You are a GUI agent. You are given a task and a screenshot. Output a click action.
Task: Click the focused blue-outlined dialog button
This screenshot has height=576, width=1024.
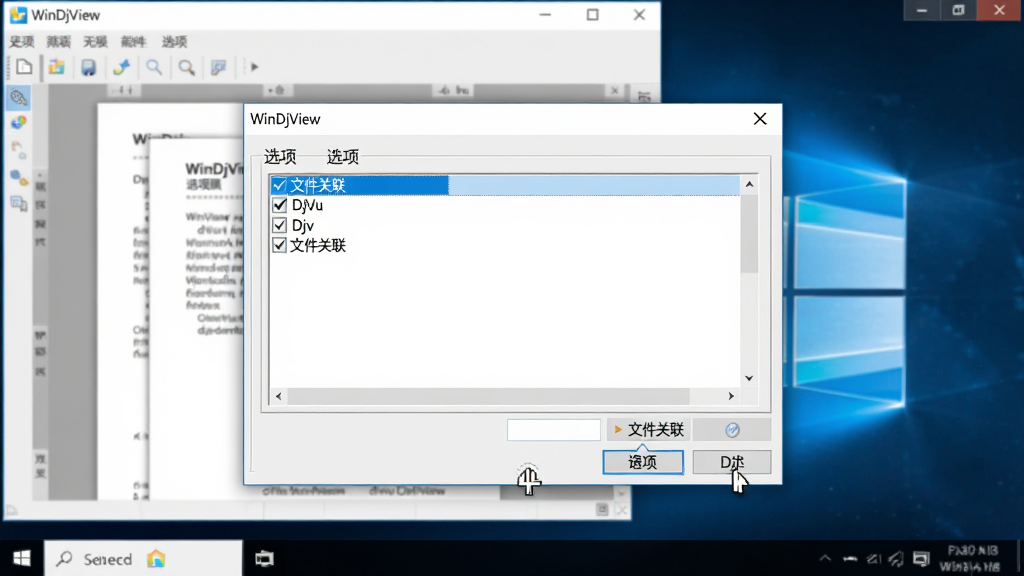click(x=643, y=462)
